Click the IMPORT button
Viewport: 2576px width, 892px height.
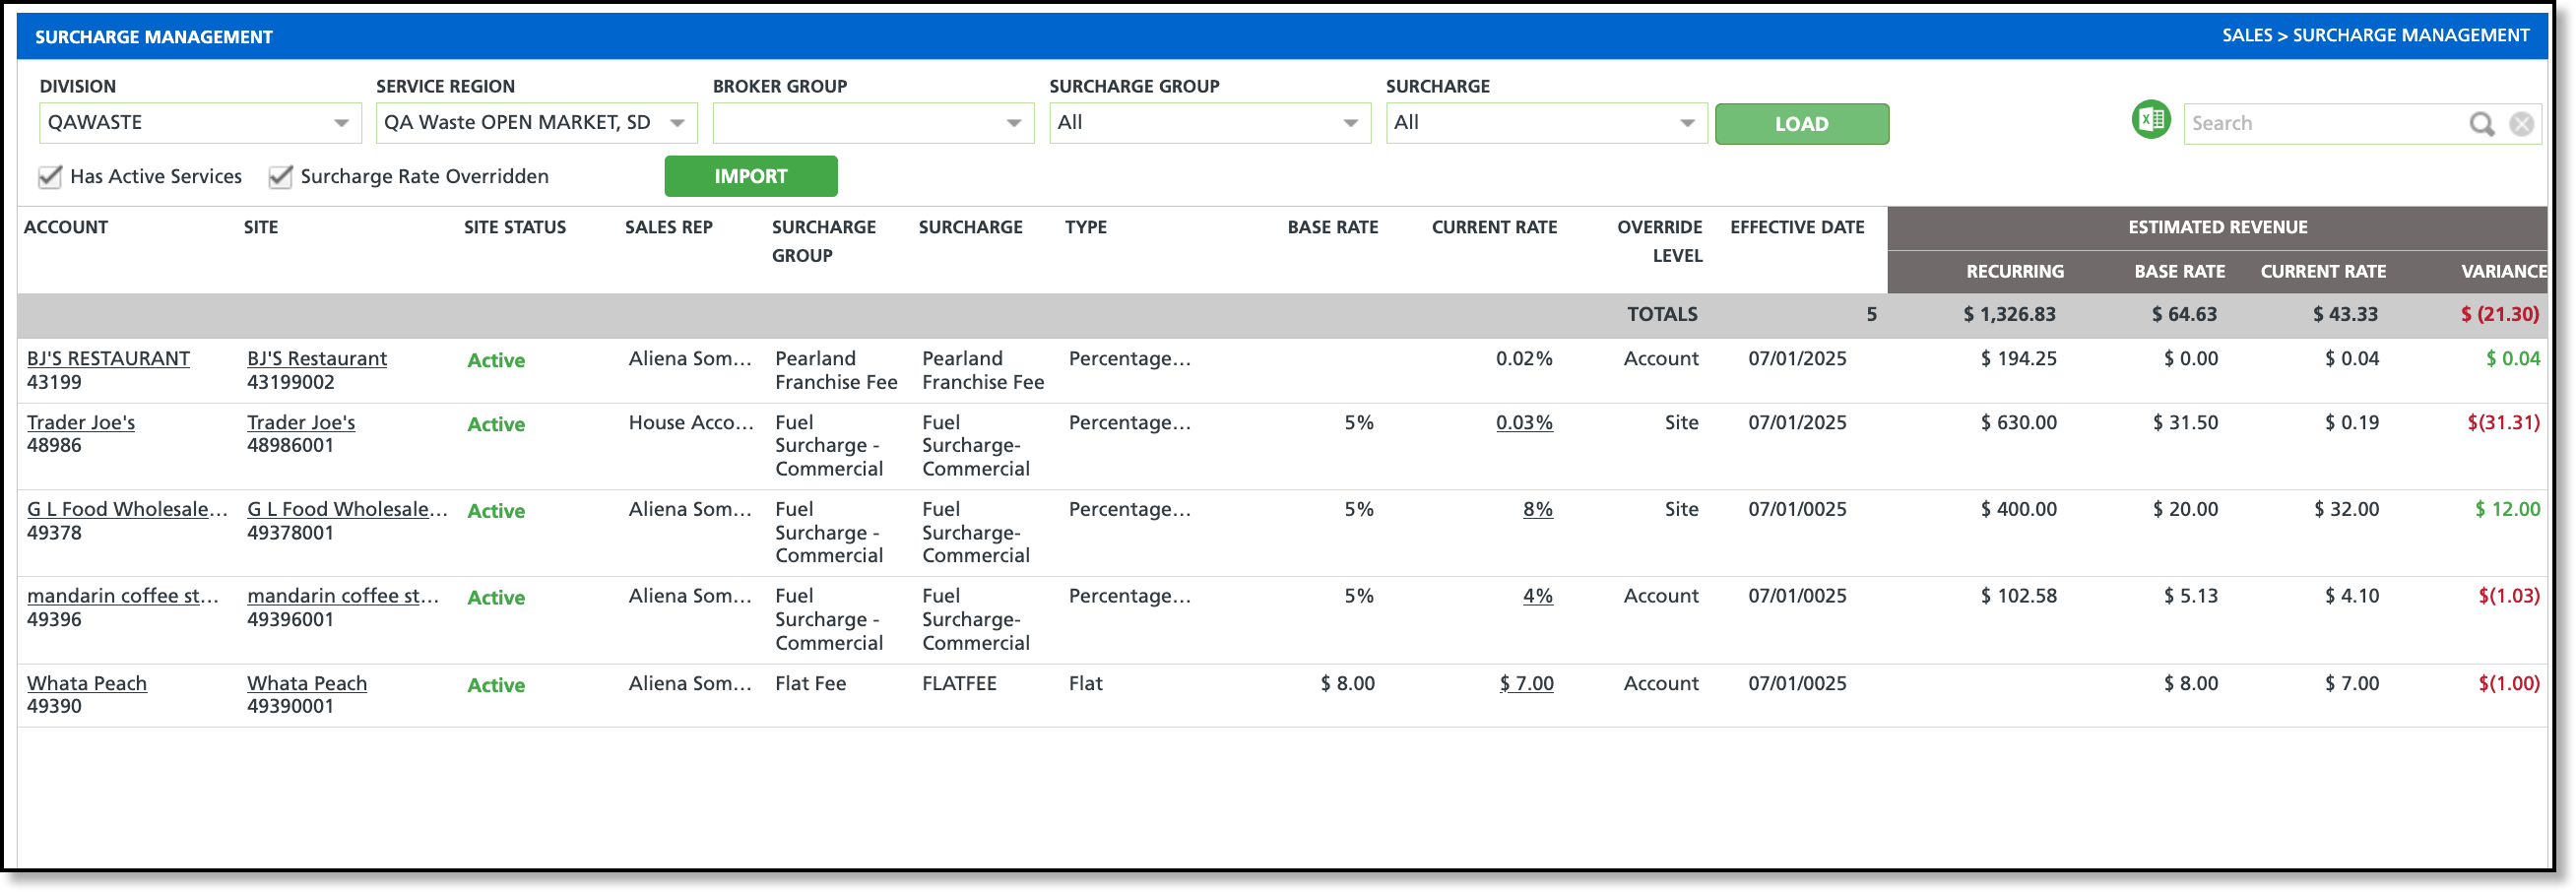[x=750, y=177]
